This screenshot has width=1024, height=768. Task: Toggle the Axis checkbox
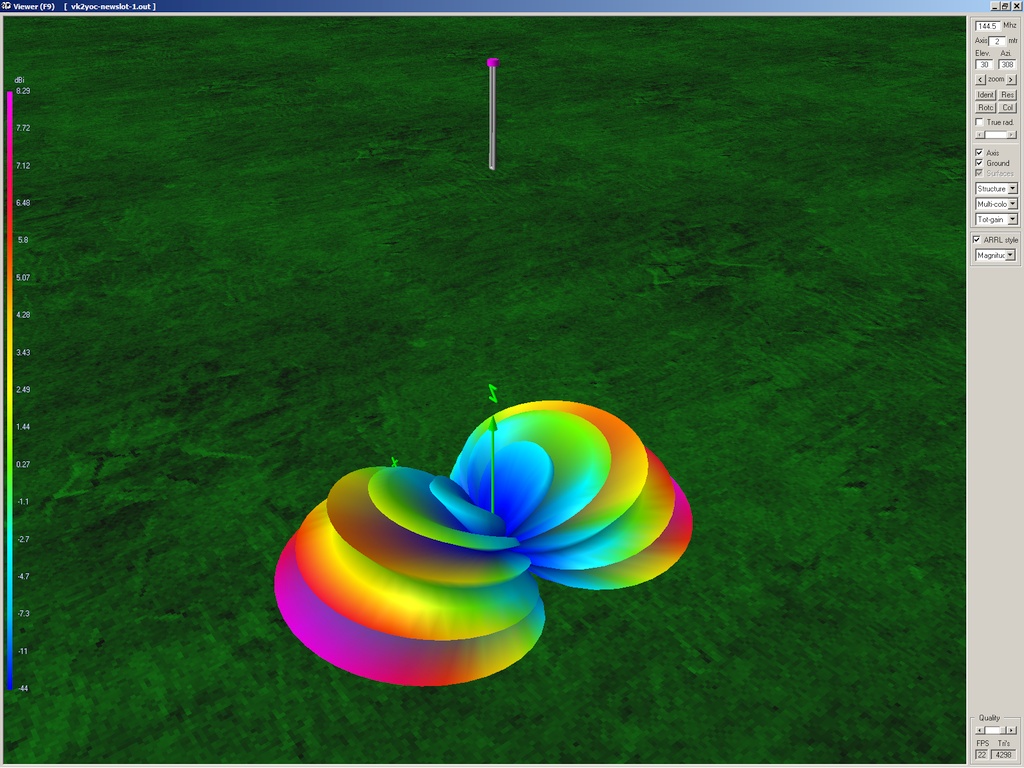[x=979, y=153]
